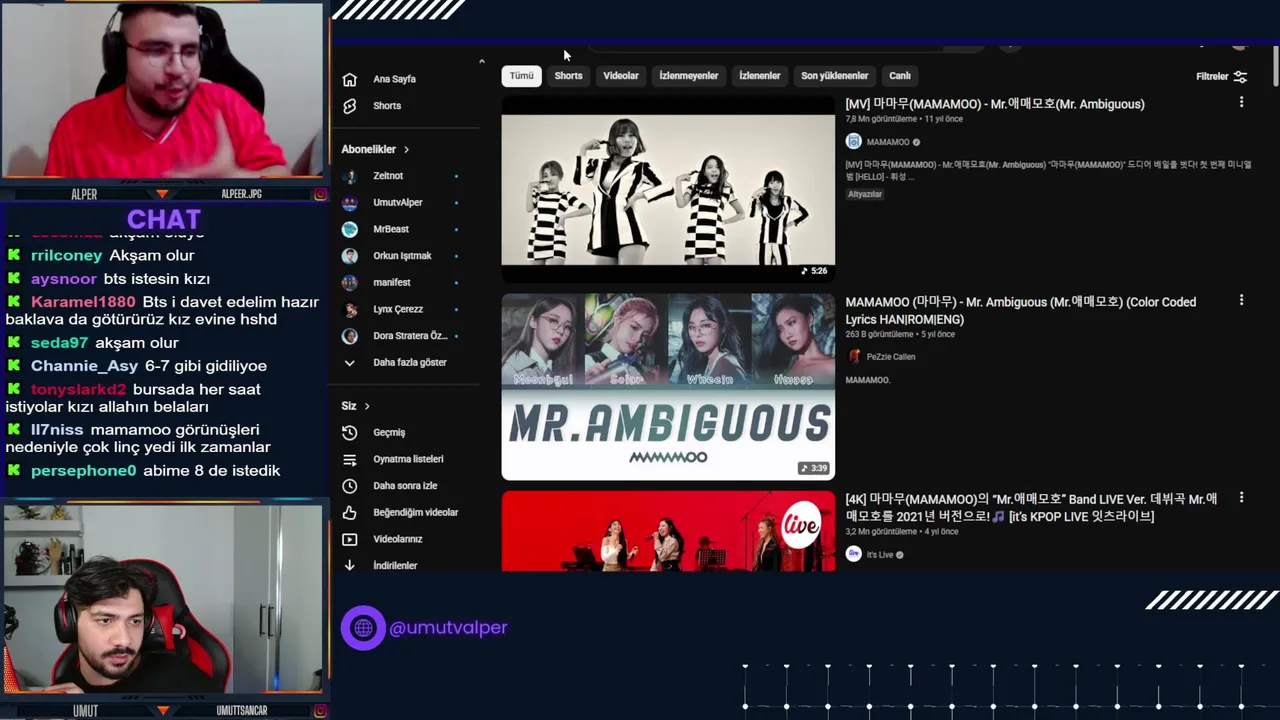The image size is (1280, 720).
Task: Open PeZzie Callen channel name link
Action: click(x=891, y=356)
